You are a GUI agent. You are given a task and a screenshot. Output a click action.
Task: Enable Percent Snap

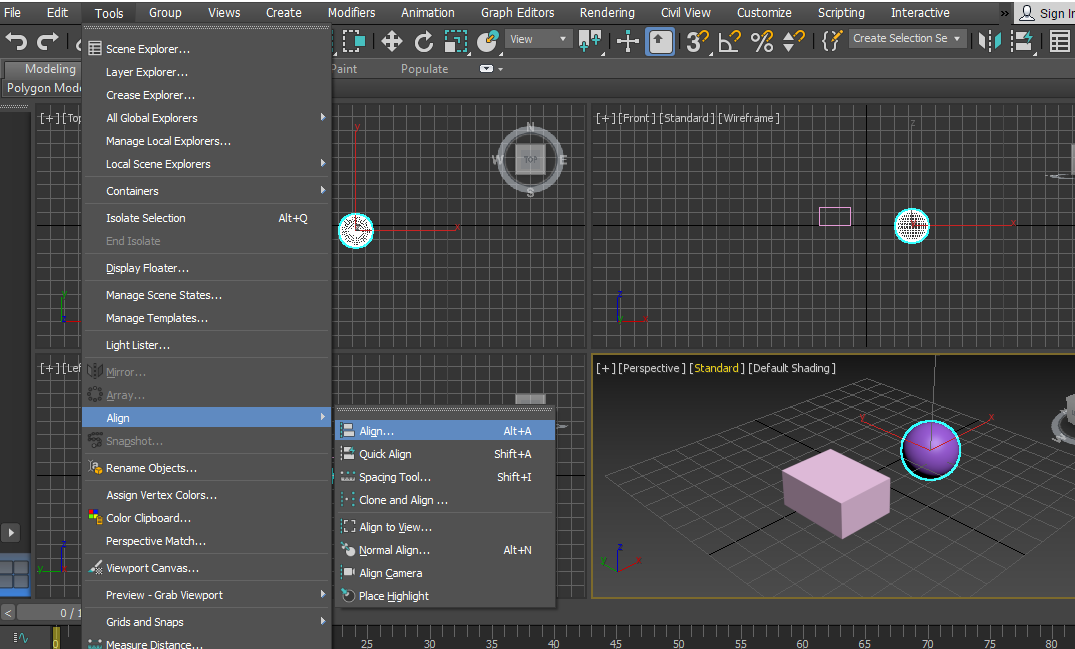762,41
